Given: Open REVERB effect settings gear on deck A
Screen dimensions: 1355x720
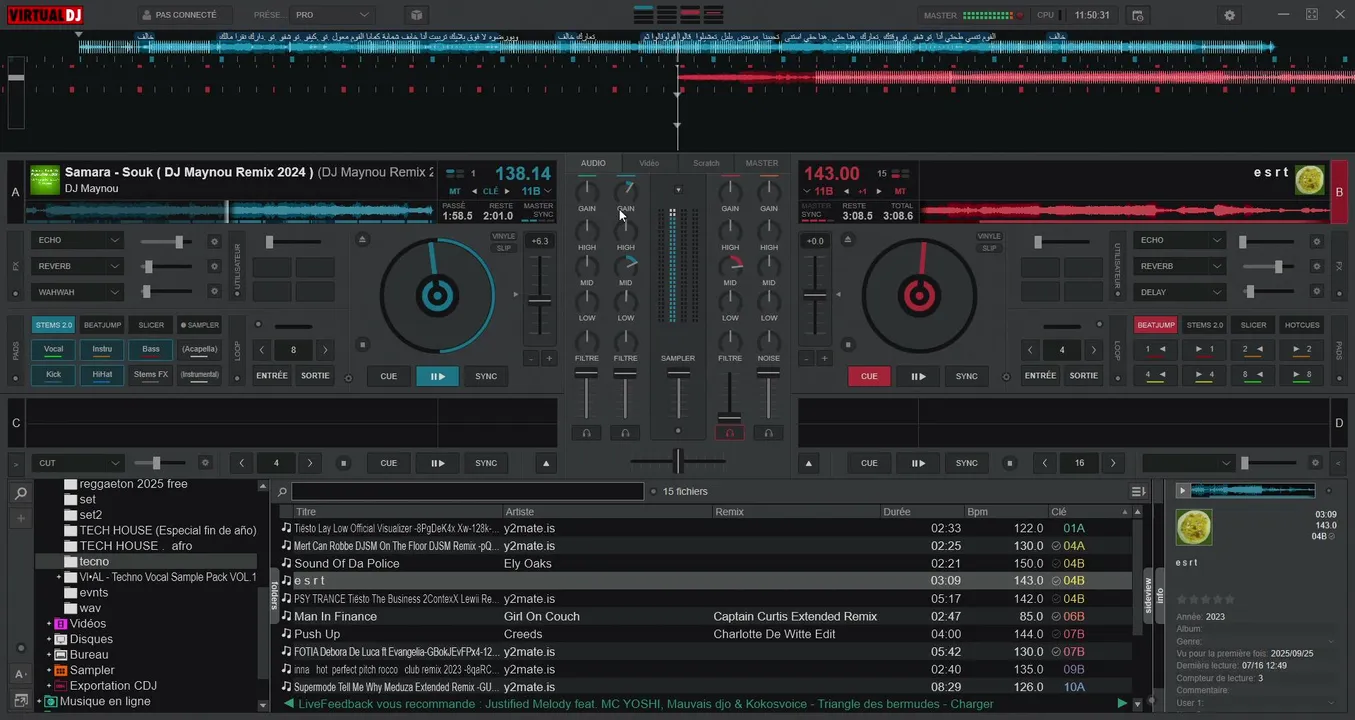Looking at the screenshot, I should (x=213, y=267).
